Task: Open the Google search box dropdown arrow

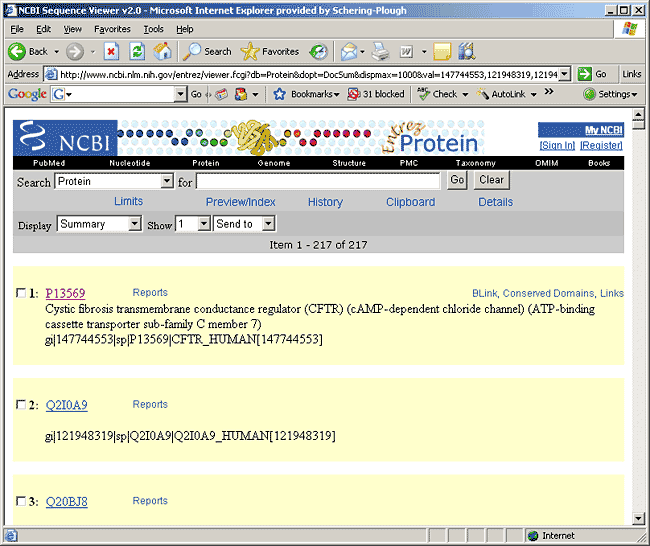Action: (x=180, y=94)
